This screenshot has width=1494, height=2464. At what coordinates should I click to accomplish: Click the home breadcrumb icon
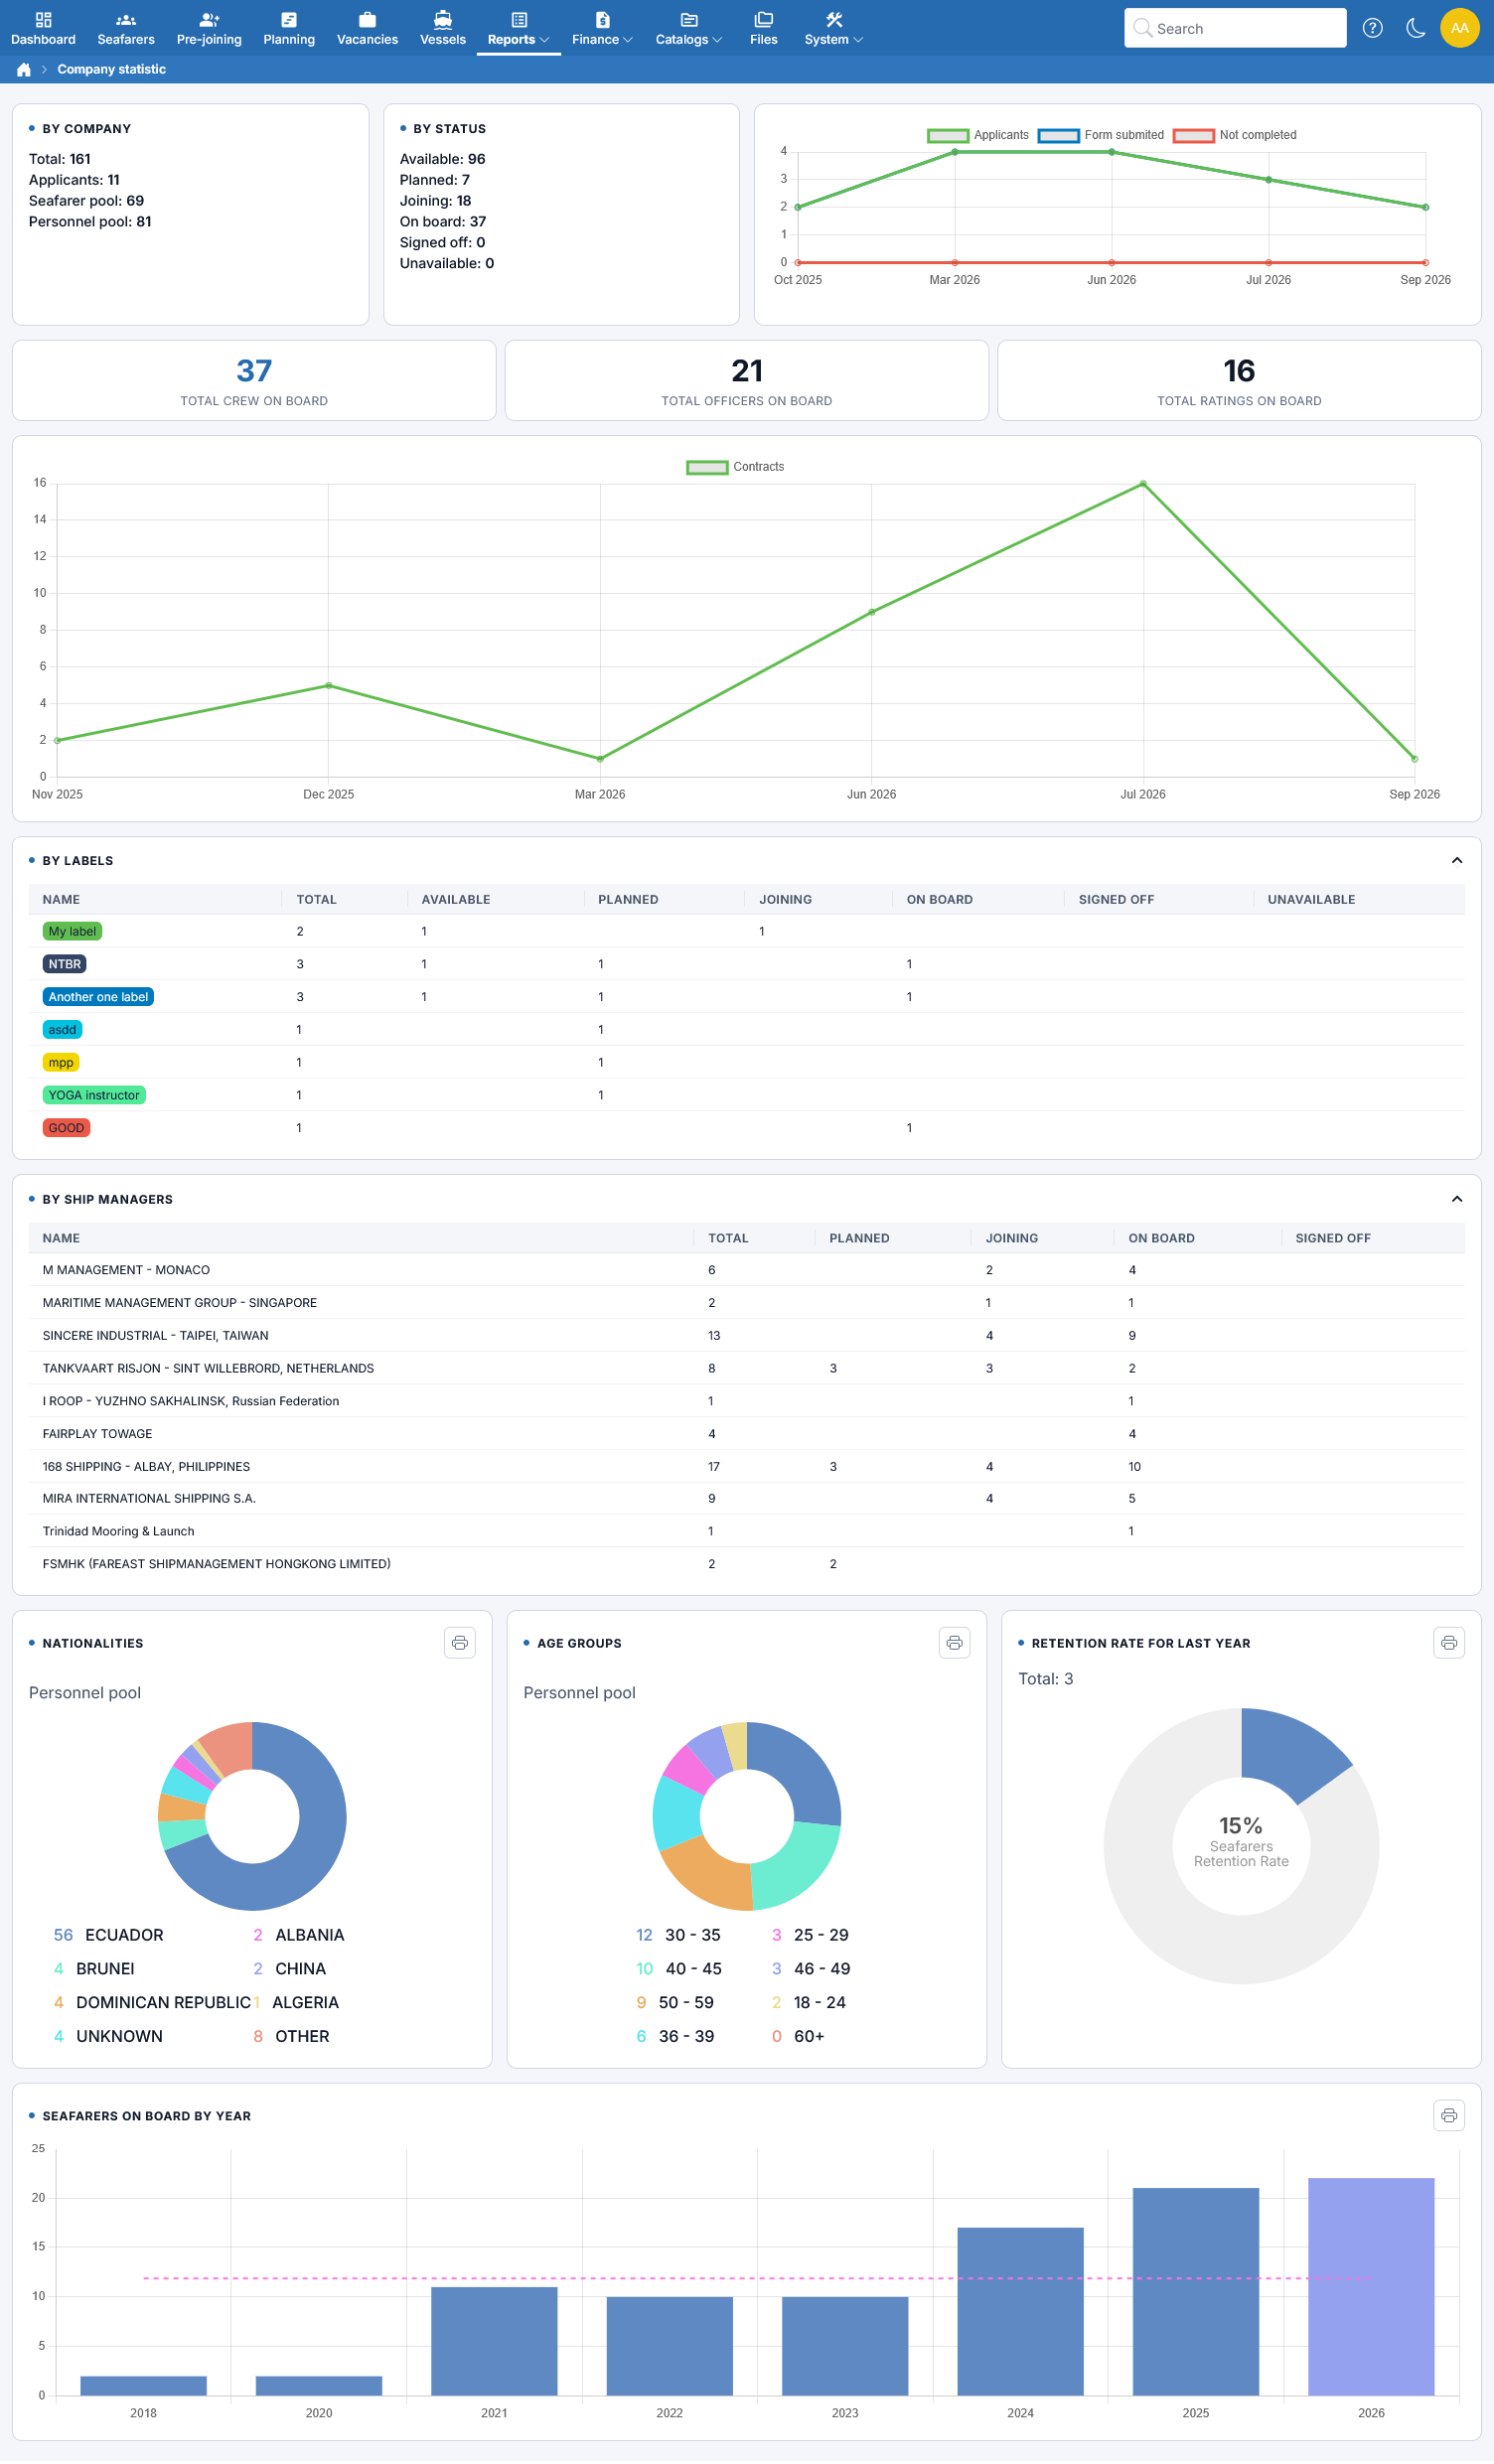tap(24, 69)
